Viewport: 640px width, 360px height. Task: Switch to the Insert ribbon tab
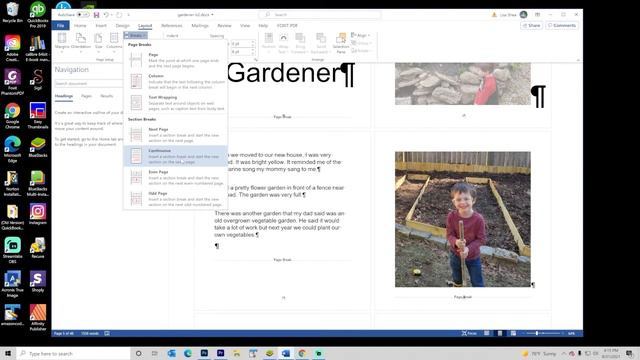pyautogui.click(x=101, y=25)
